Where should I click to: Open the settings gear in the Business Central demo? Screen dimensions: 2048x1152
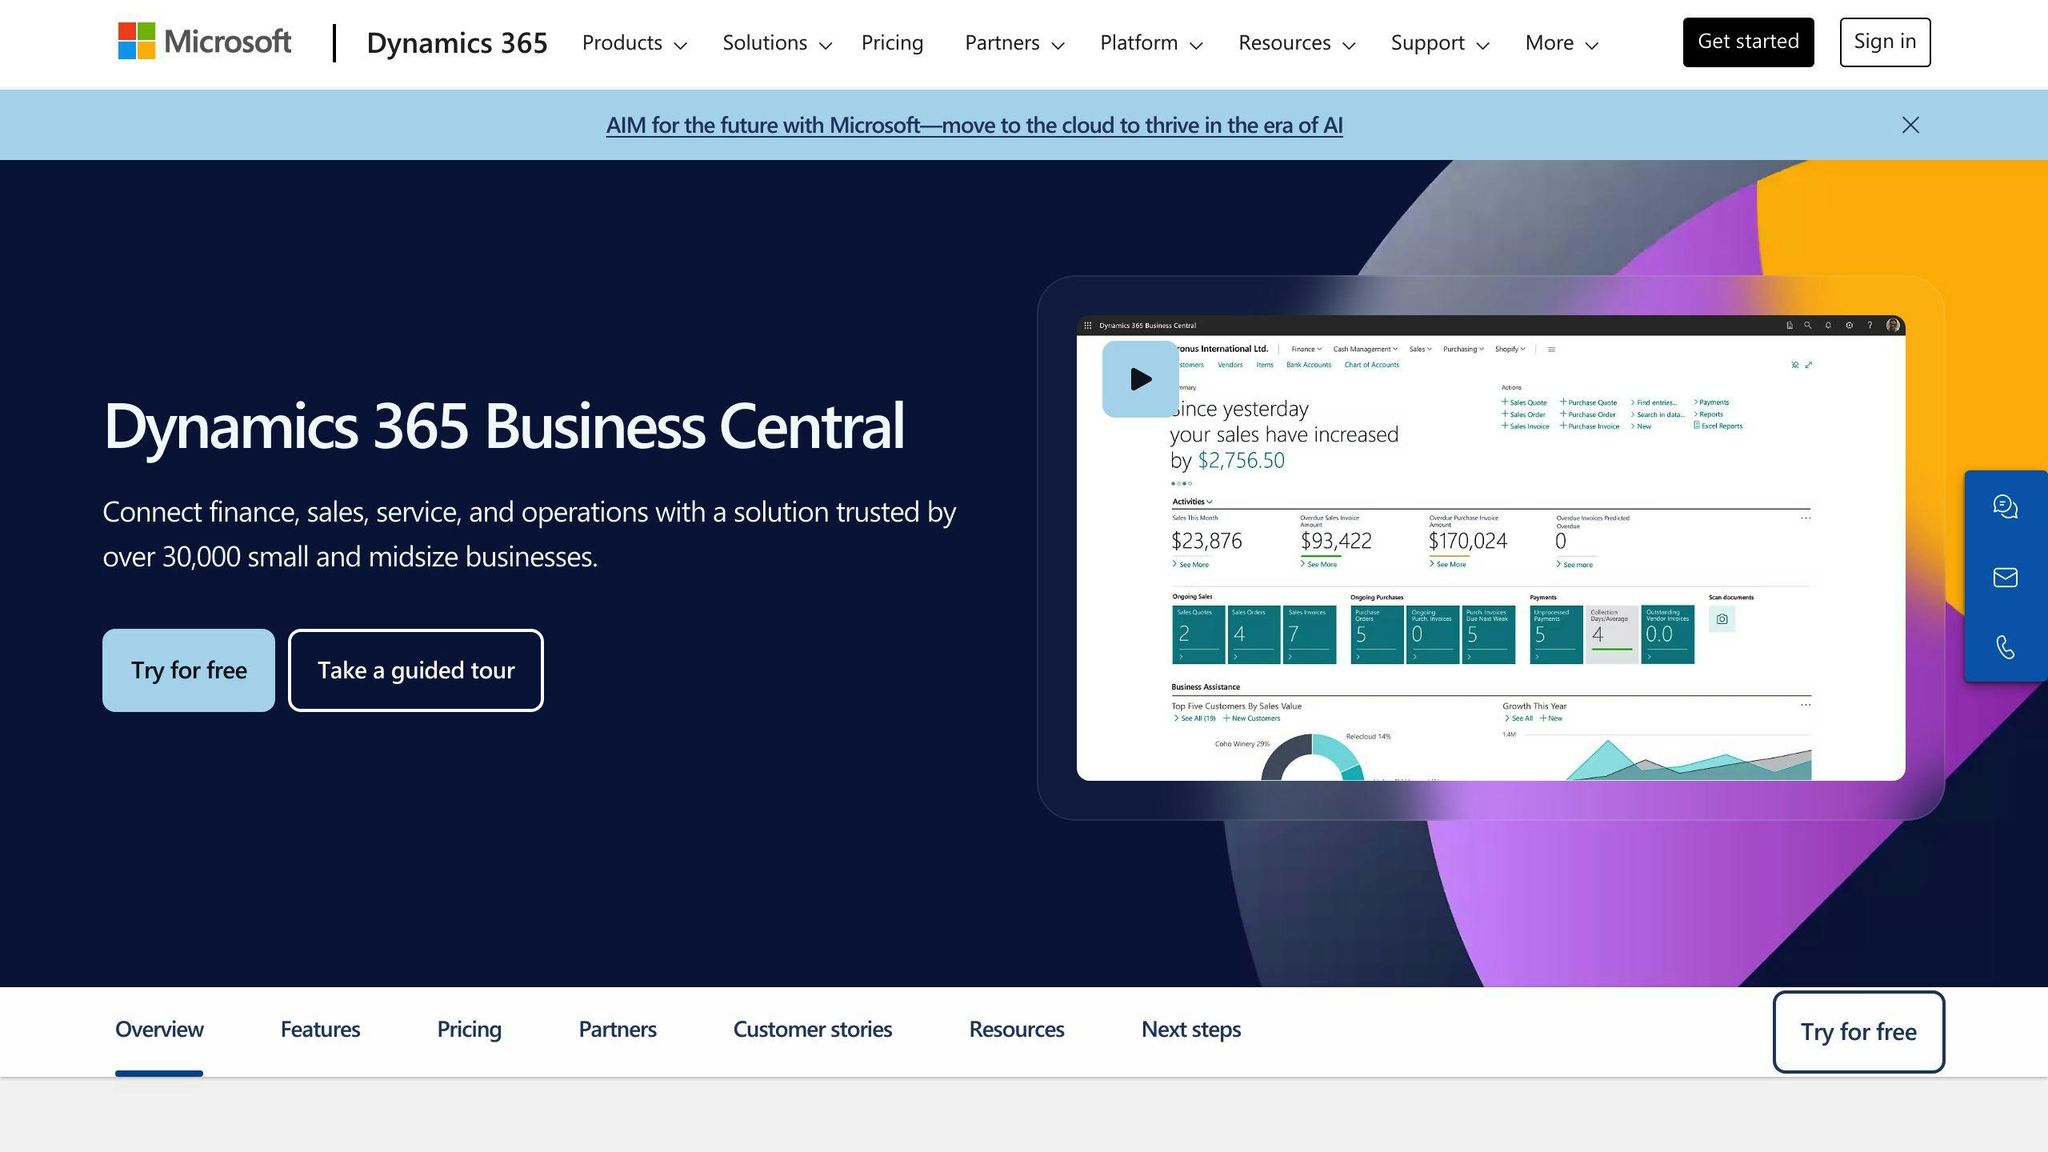pos(1848,325)
